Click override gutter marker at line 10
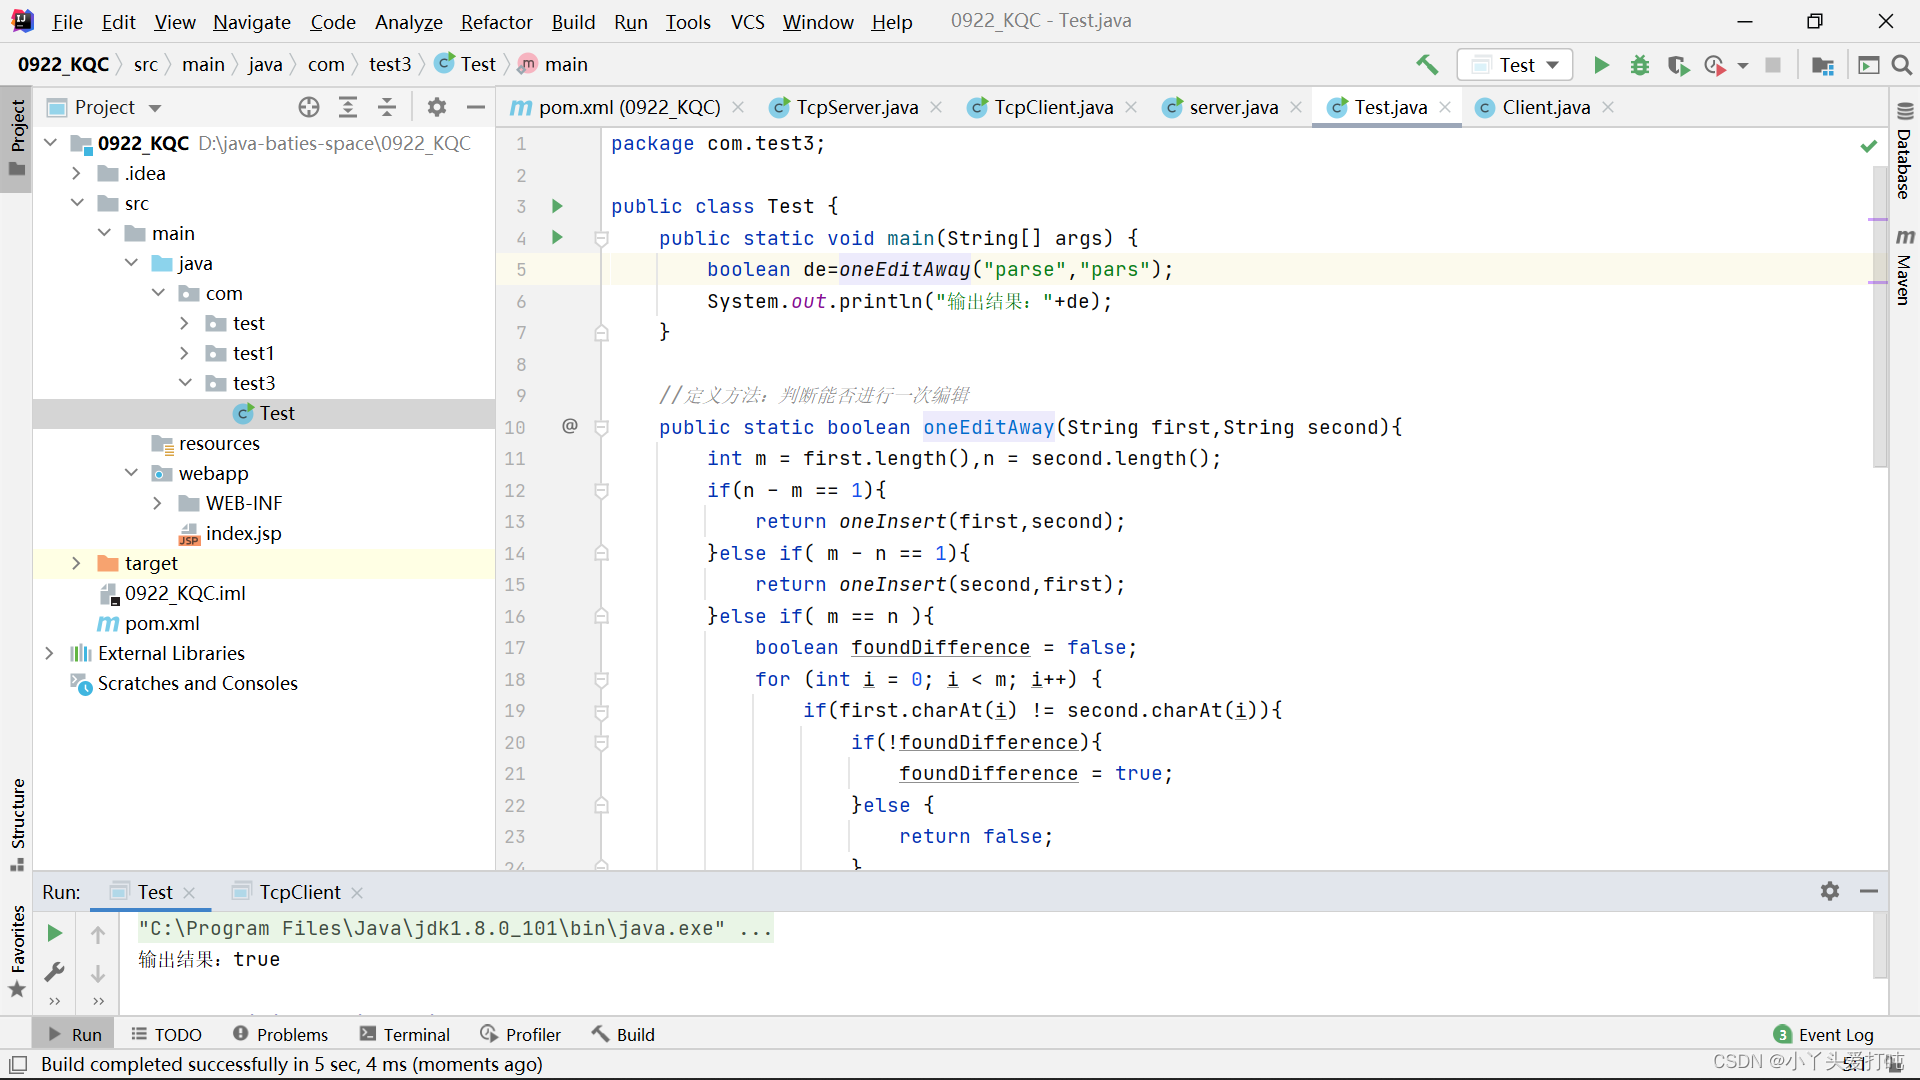Image resolution: width=1920 pixels, height=1080 pixels. pos(570,426)
